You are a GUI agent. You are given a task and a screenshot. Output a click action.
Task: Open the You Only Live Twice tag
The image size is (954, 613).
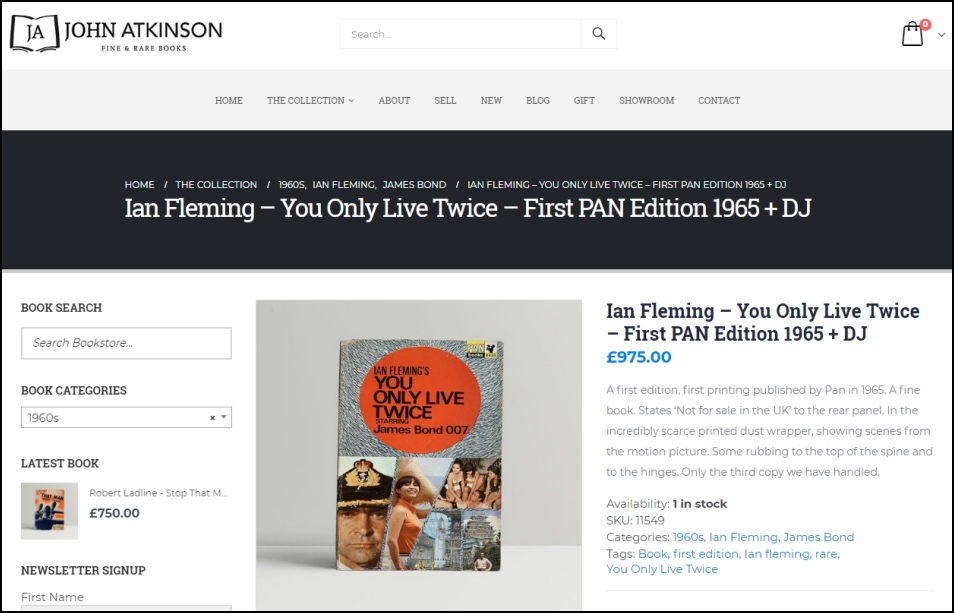pyautogui.click(x=662, y=569)
